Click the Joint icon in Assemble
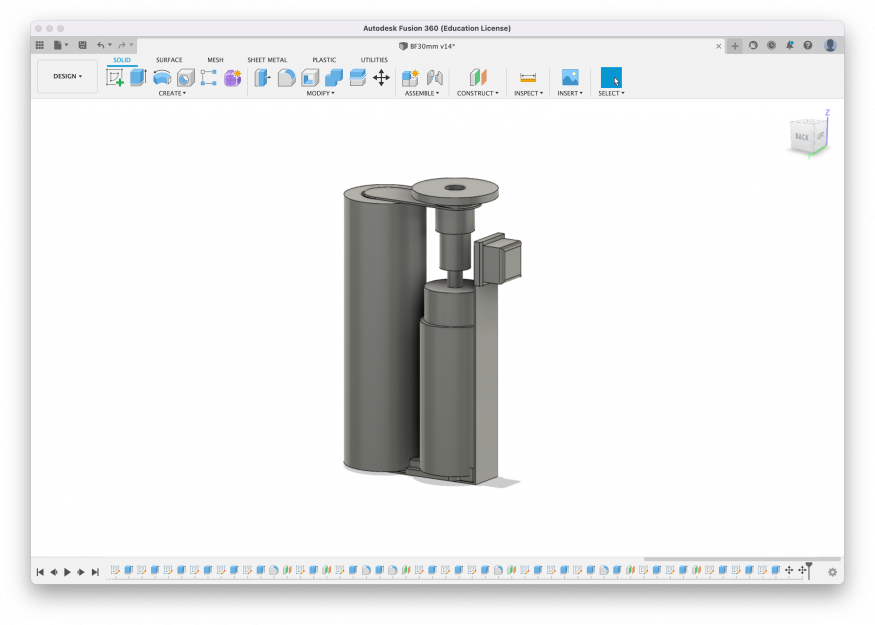 click(434, 77)
